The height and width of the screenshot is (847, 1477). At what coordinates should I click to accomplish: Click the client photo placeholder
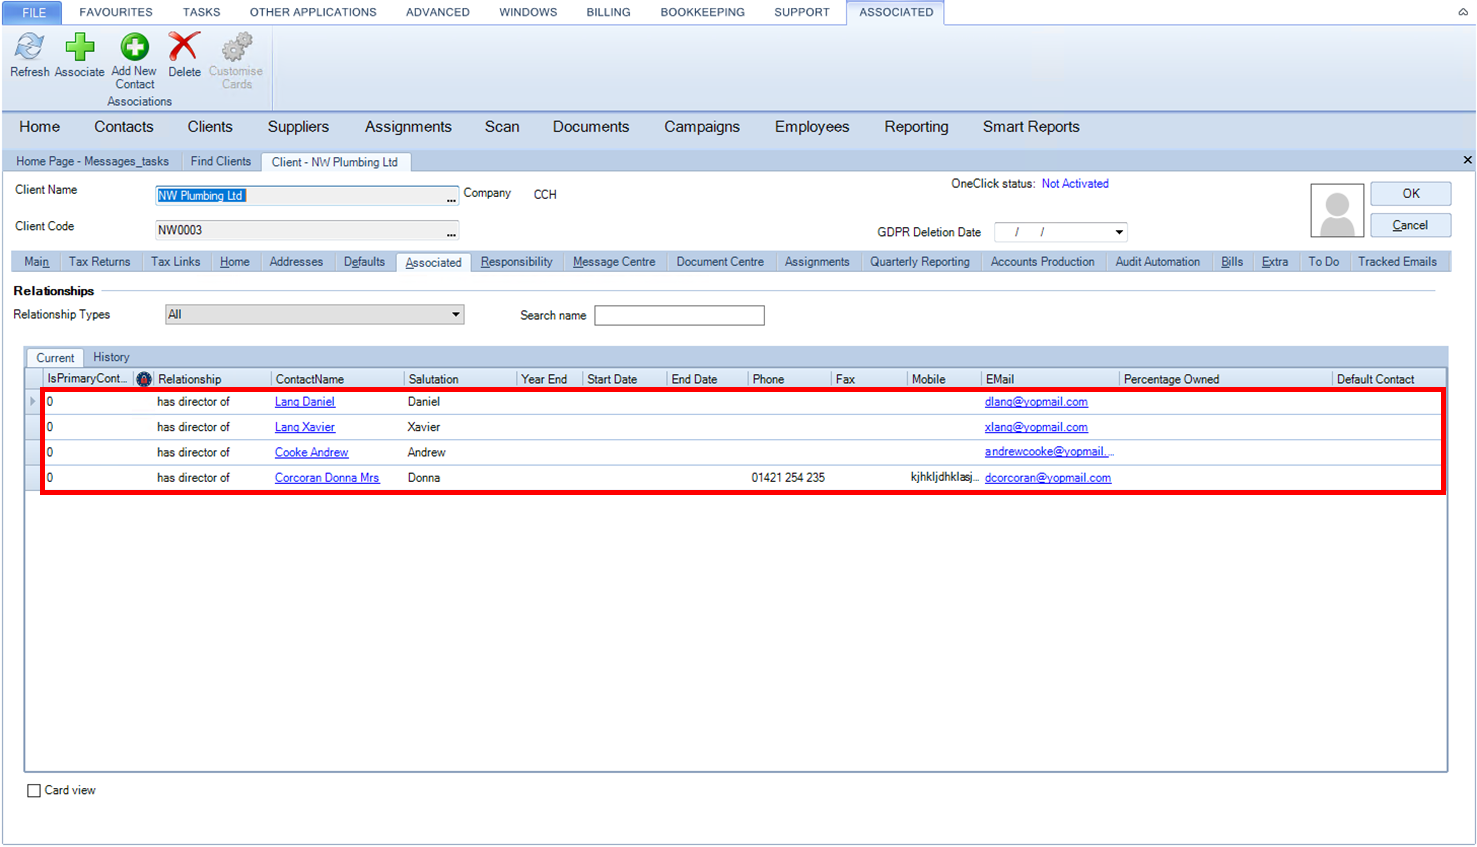pos(1337,210)
